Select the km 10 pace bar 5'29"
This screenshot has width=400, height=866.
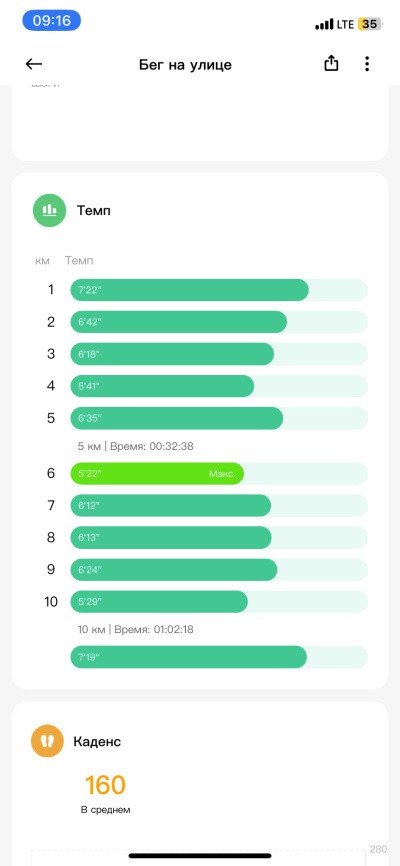tap(159, 601)
